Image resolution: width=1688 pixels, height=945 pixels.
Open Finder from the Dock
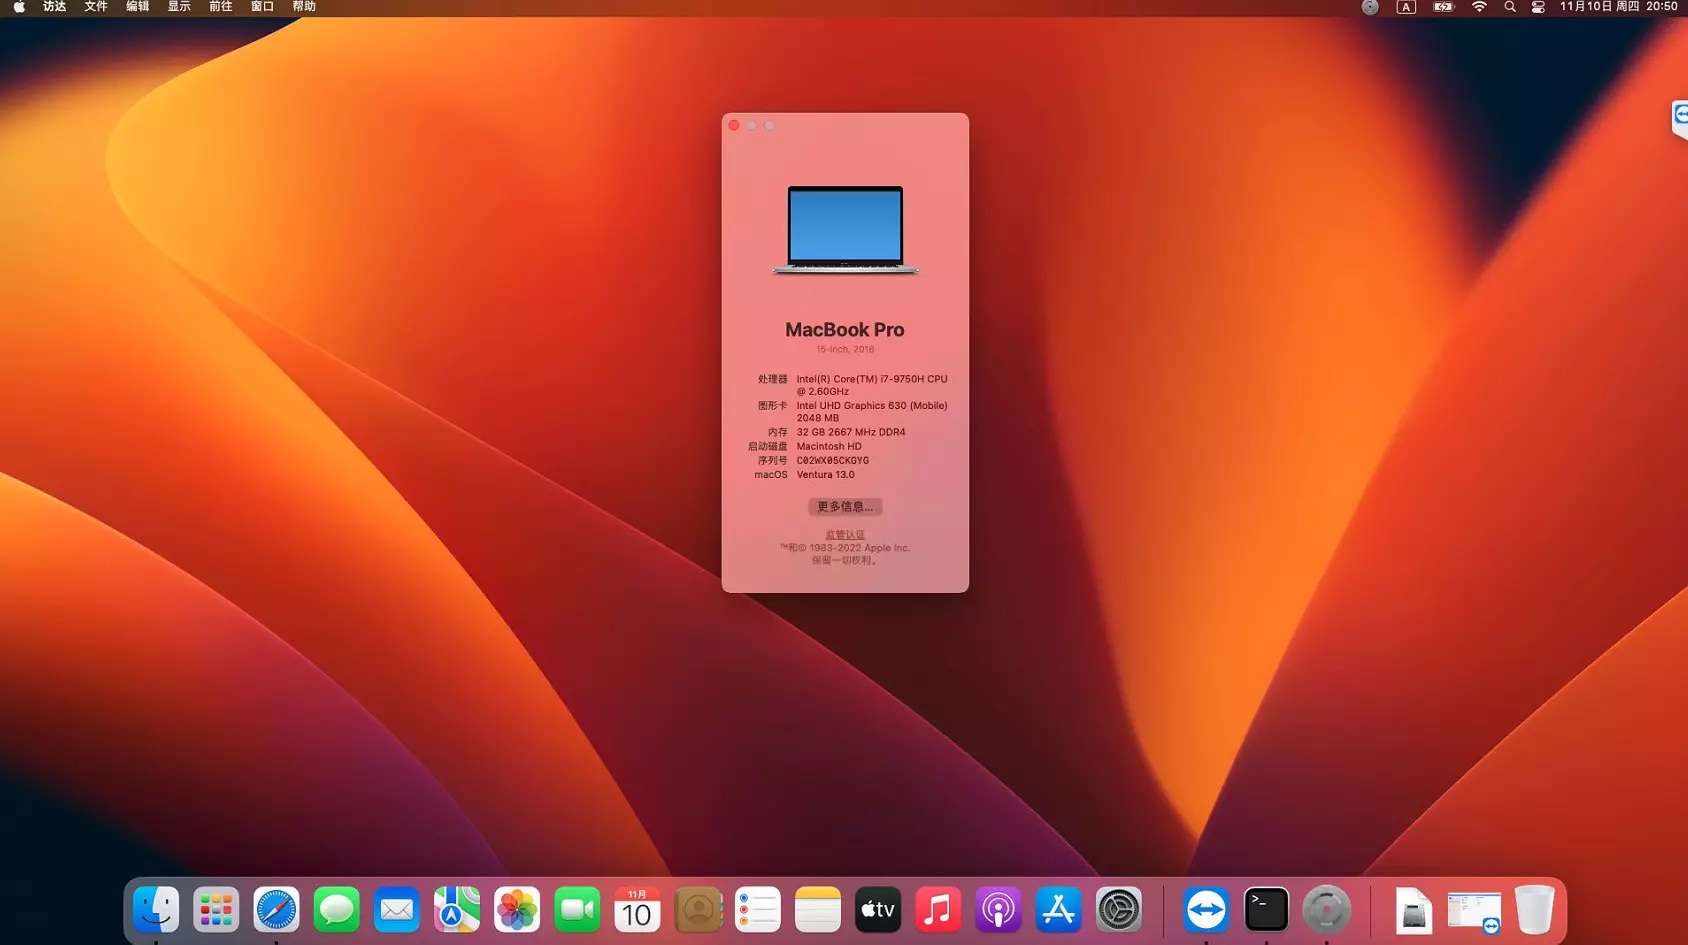[x=156, y=910]
